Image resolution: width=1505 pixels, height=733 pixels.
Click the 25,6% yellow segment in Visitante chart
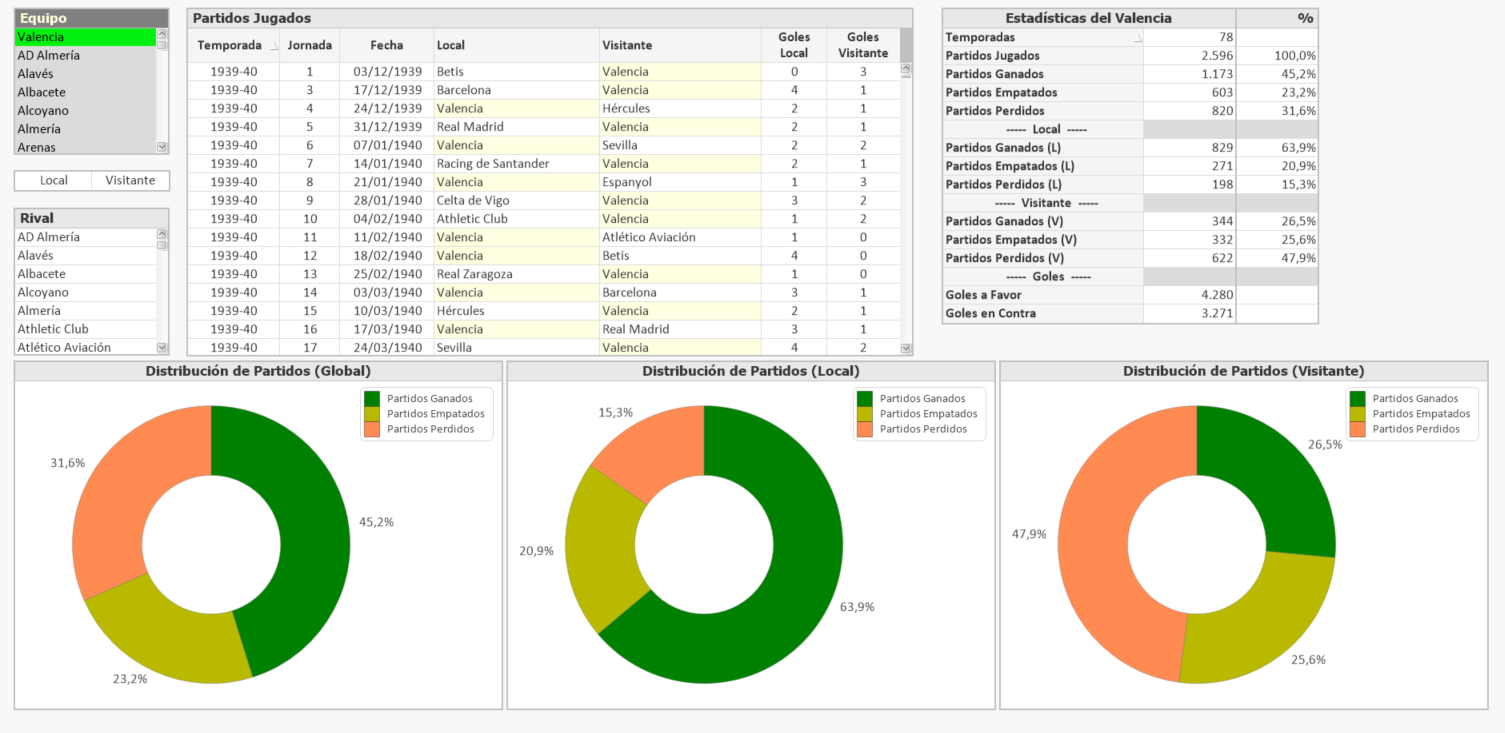tap(1265, 620)
